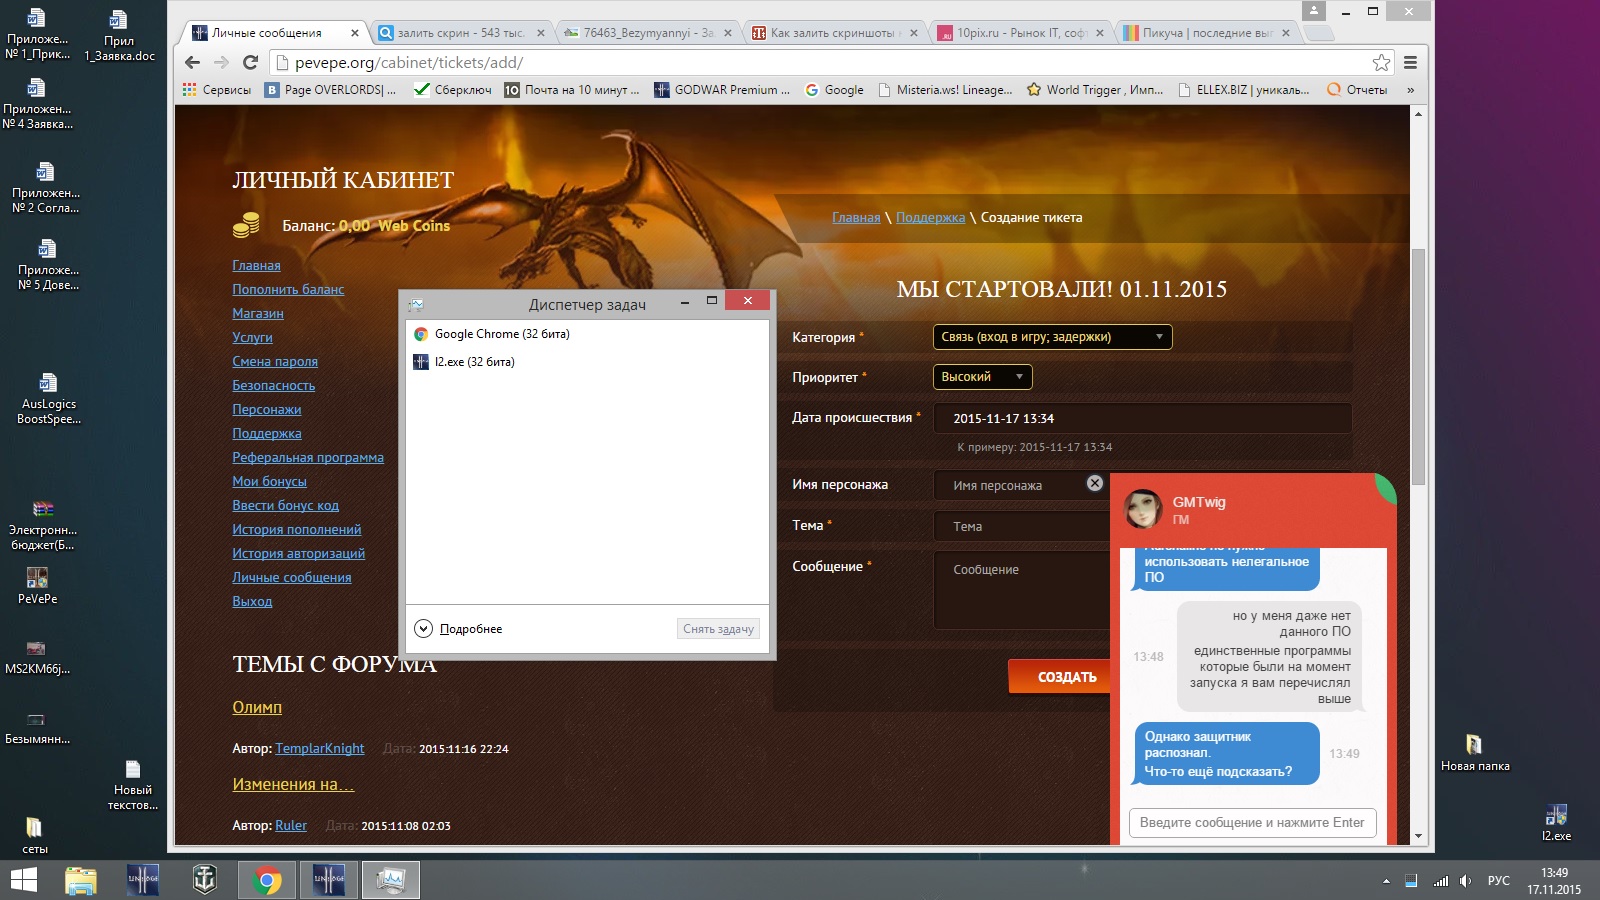Switch to the Как залить скриншоты tab
Image resolution: width=1600 pixels, height=900 pixels.
point(833,33)
